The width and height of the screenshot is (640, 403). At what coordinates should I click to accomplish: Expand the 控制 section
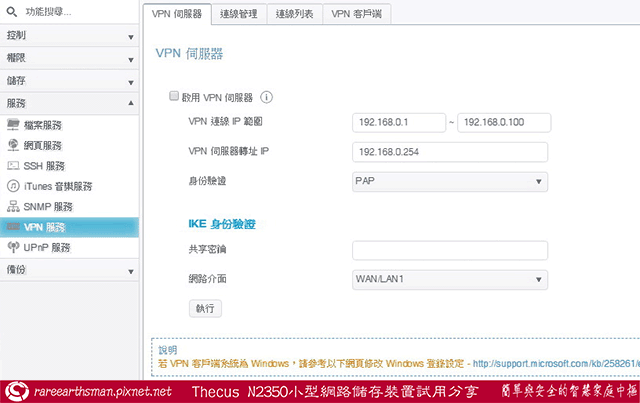point(69,36)
